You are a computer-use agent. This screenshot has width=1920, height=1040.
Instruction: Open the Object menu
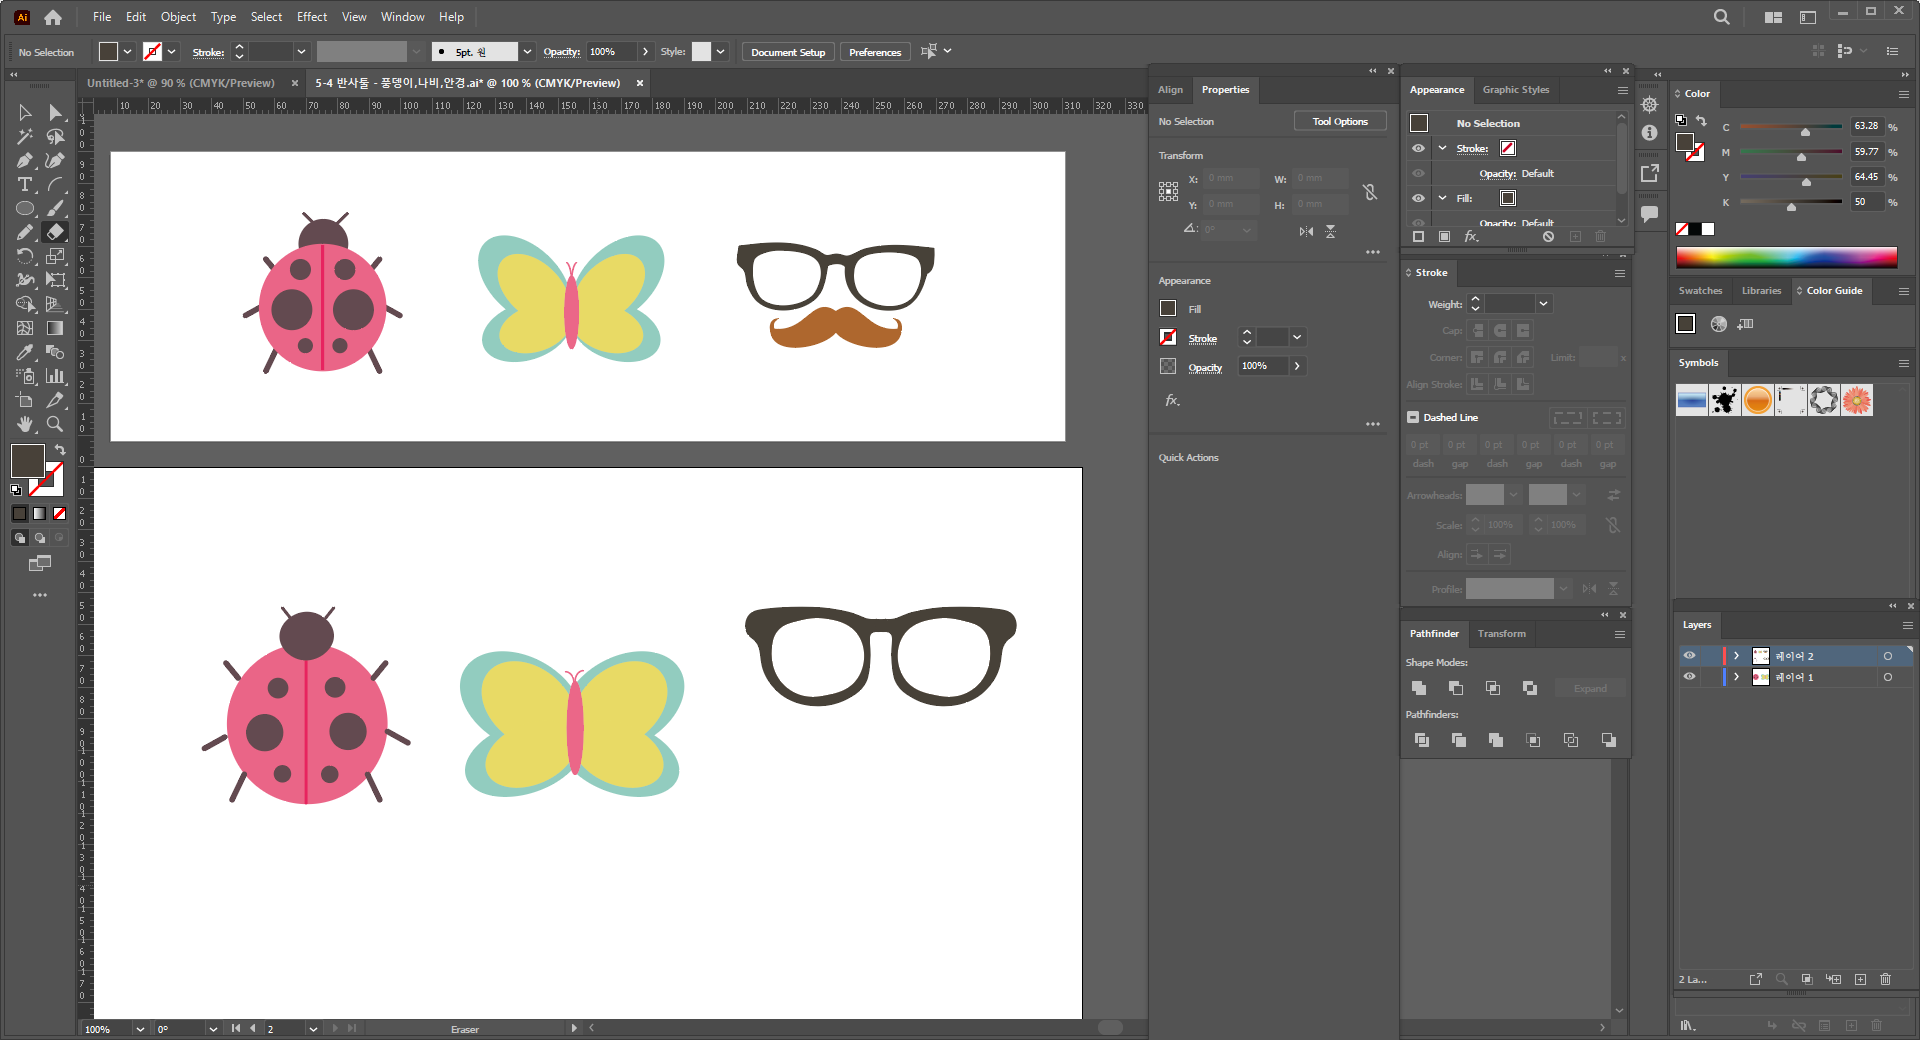click(179, 17)
